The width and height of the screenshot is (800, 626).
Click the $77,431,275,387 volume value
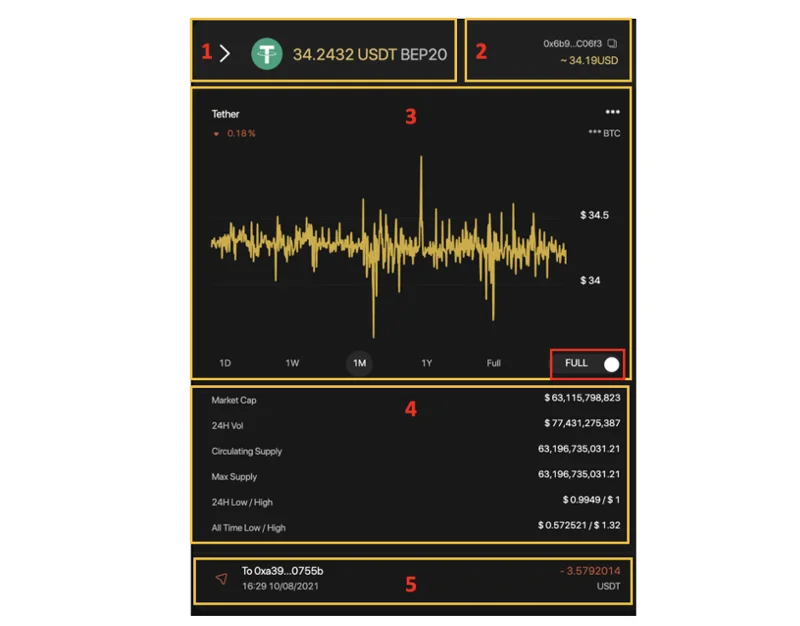click(582, 423)
